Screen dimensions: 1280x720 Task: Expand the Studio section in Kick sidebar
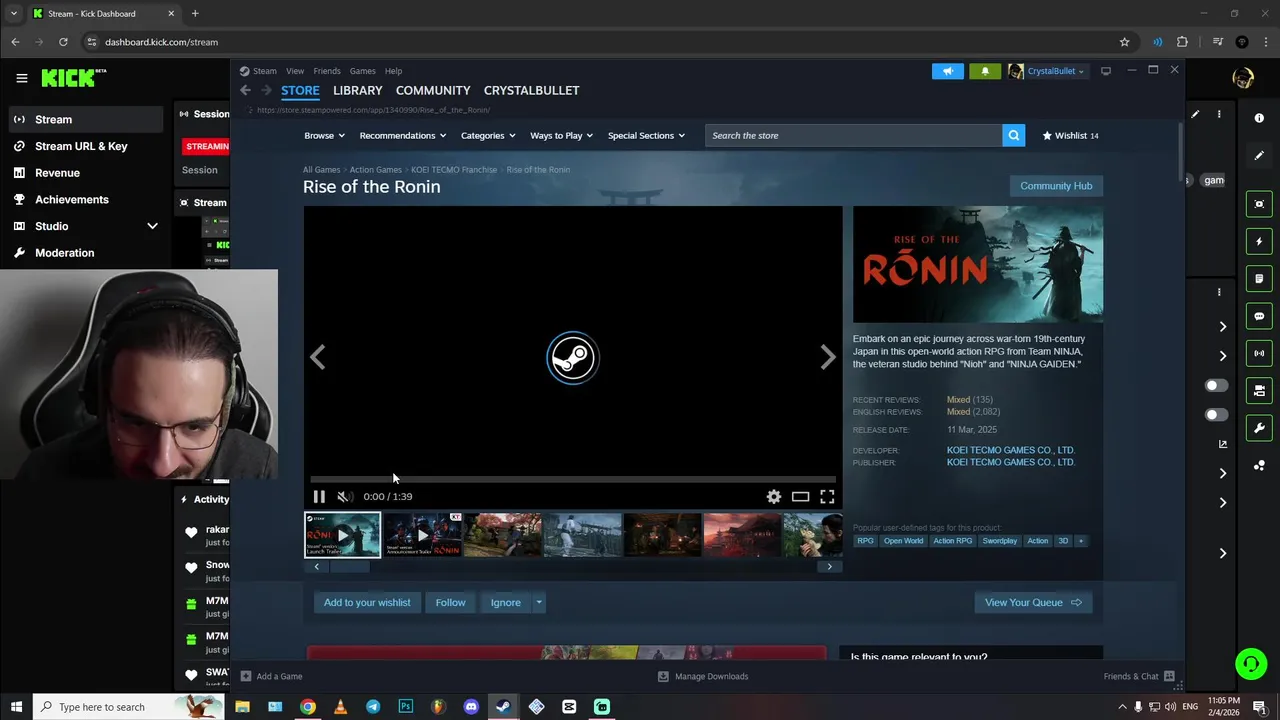152,226
